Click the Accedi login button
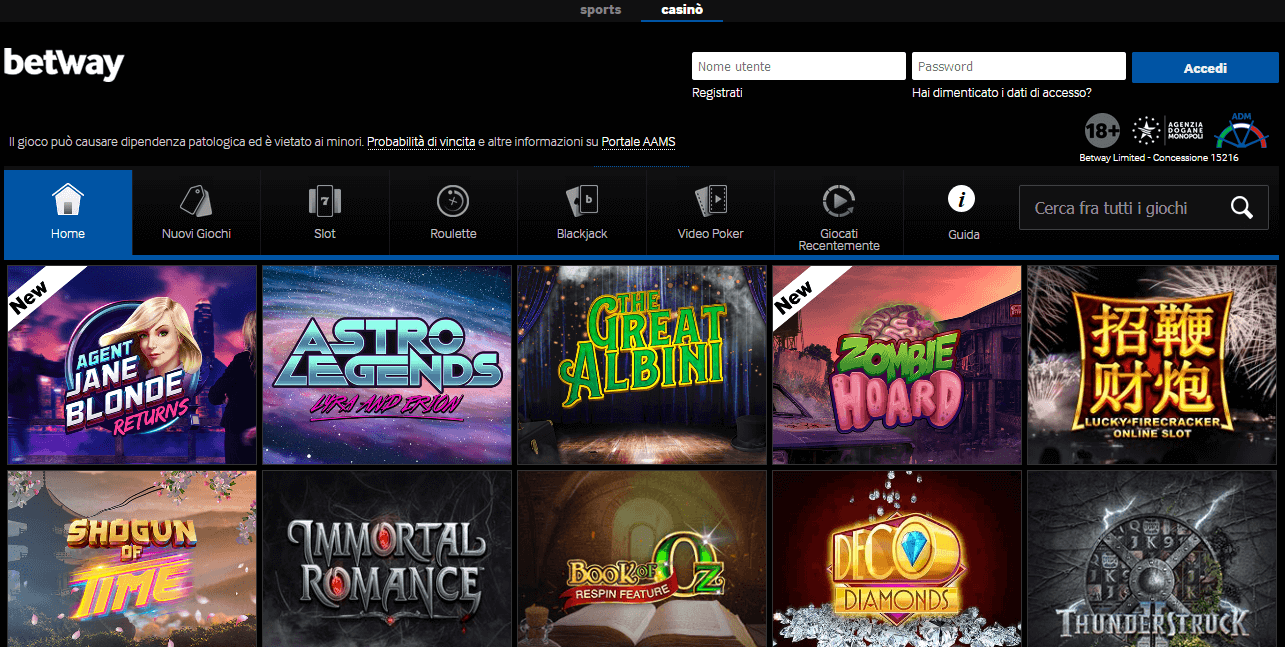 pos(1205,68)
